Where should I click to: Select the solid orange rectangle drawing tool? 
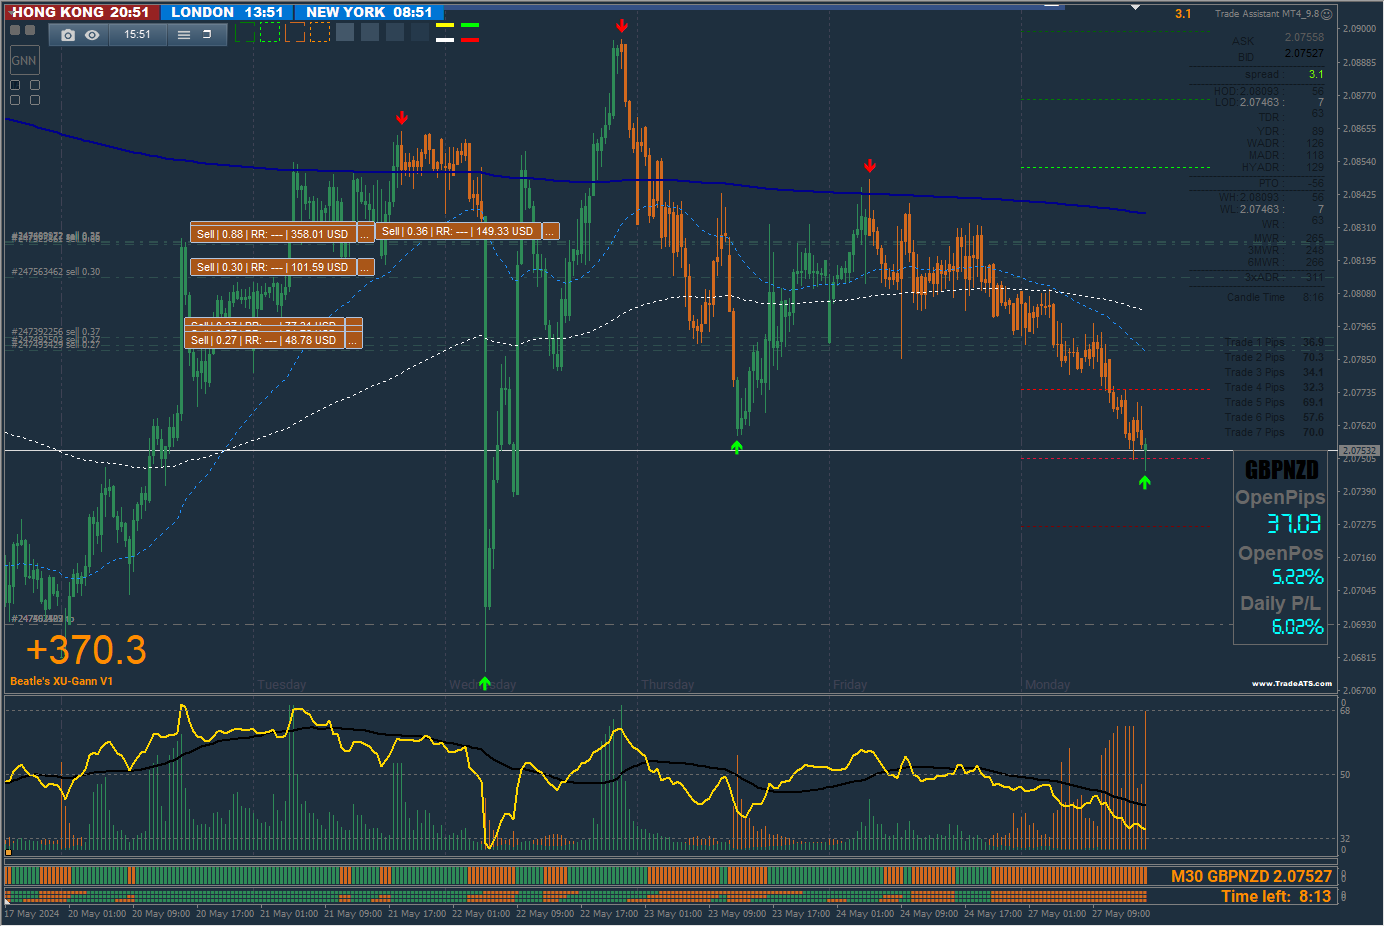[295, 32]
